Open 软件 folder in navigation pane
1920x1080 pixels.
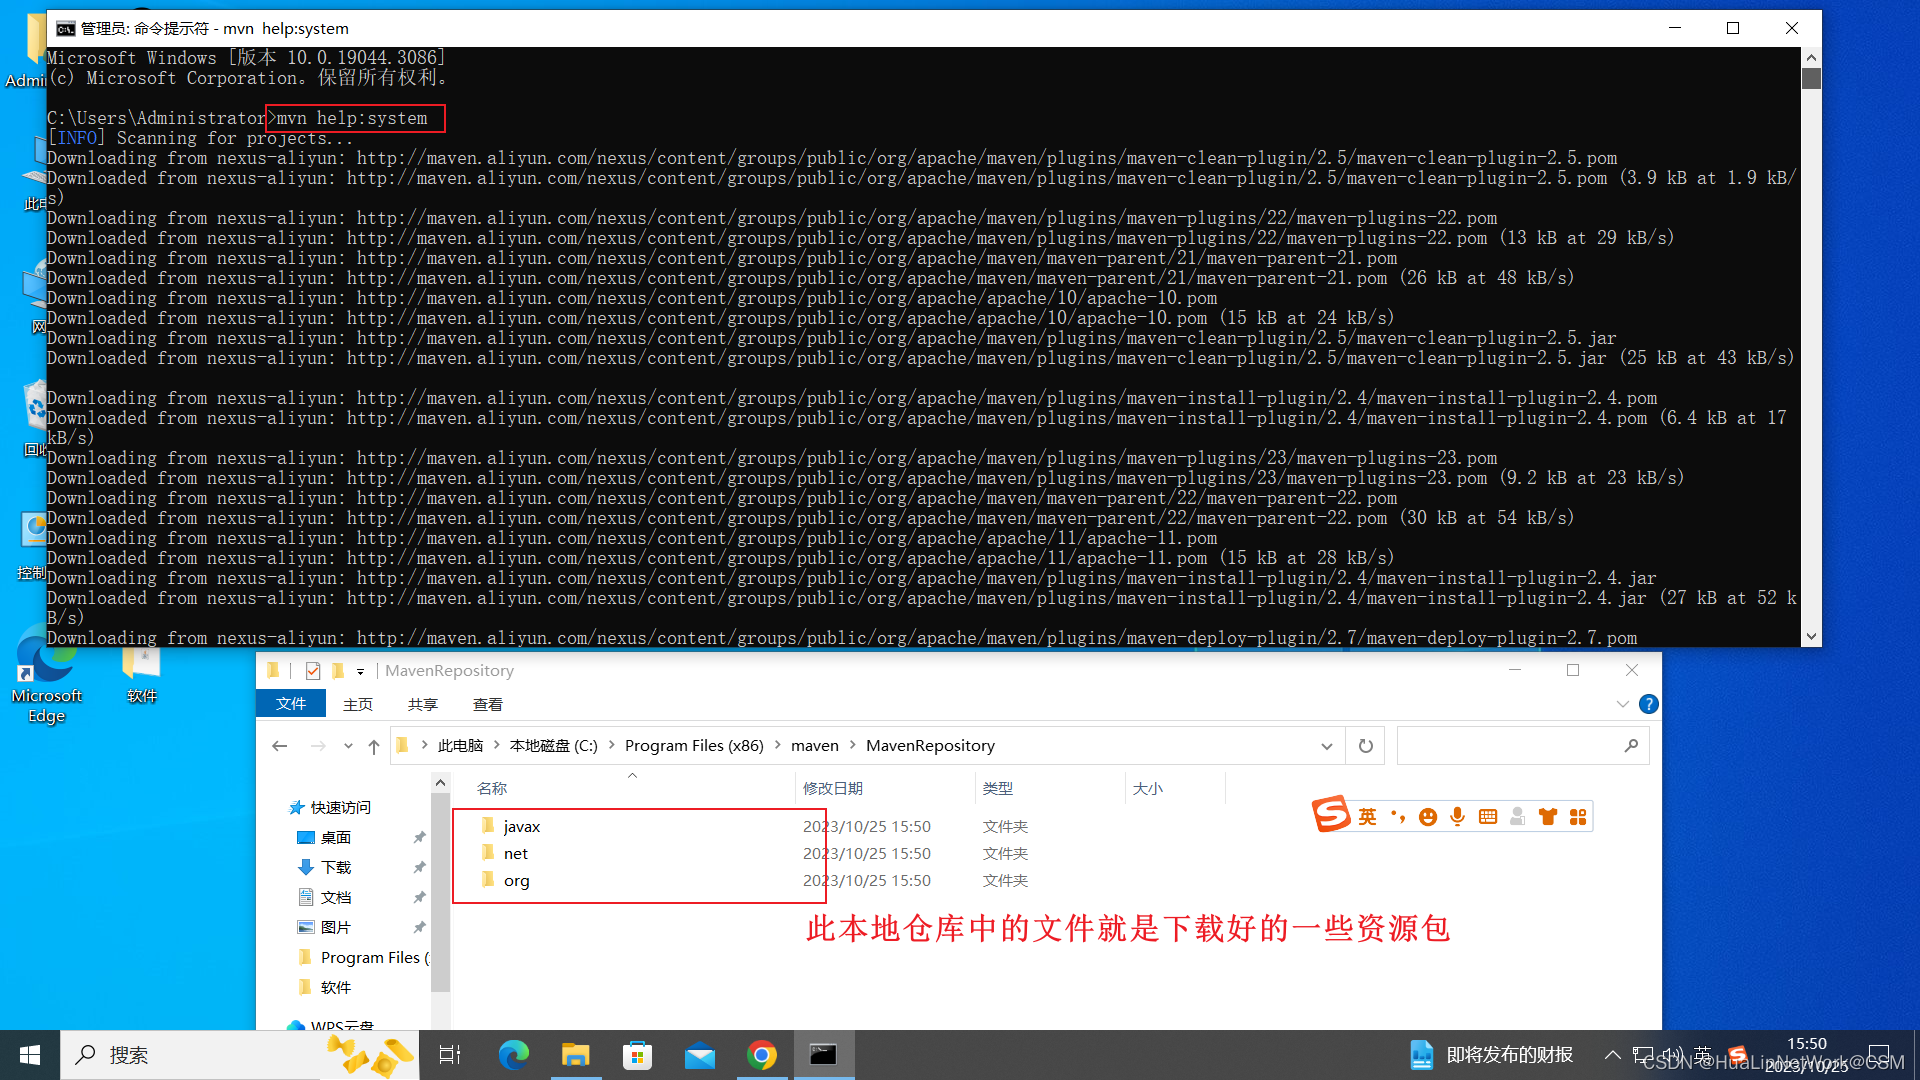[x=335, y=987]
